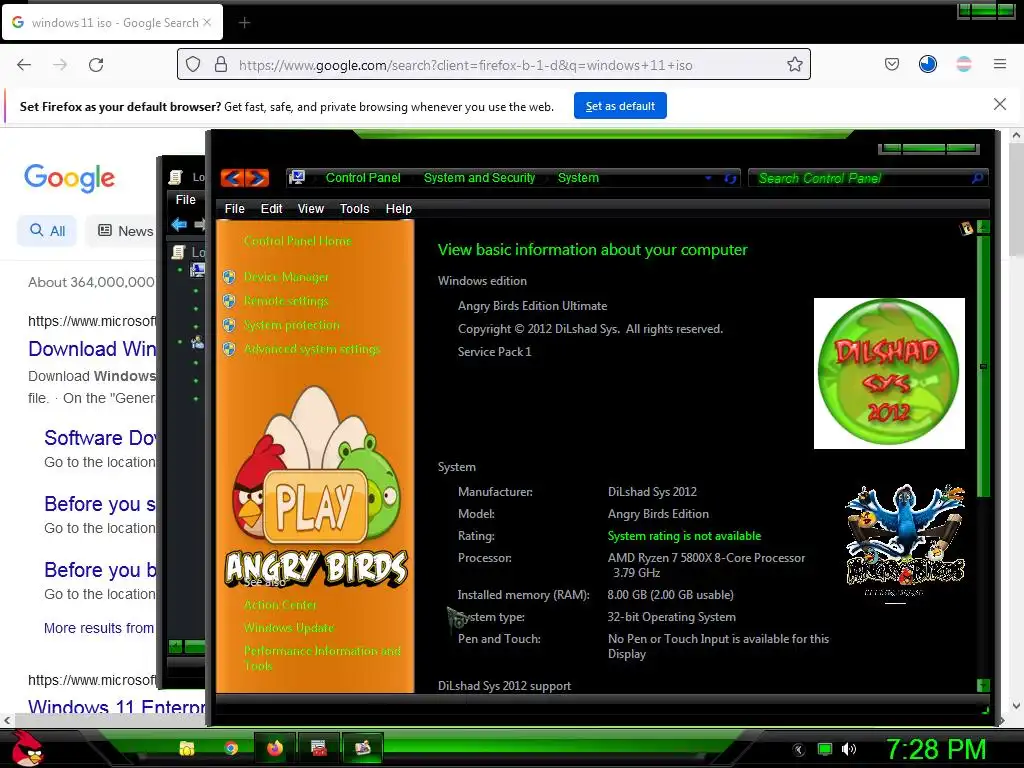Image resolution: width=1024 pixels, height=768 pixels.
Task: Select computer icon in background window tree
Action: point(197,269)
